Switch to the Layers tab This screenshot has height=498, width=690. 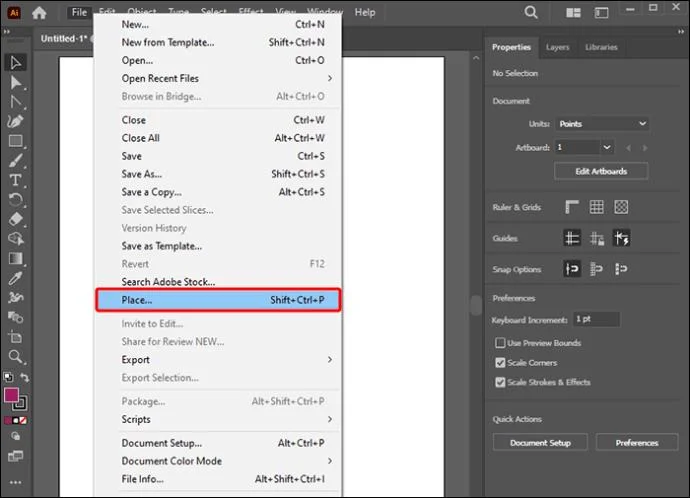point(557,47)
